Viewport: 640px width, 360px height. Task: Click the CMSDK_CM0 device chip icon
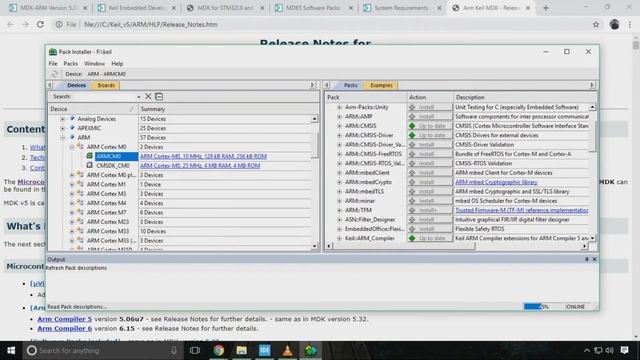[89, 165]
